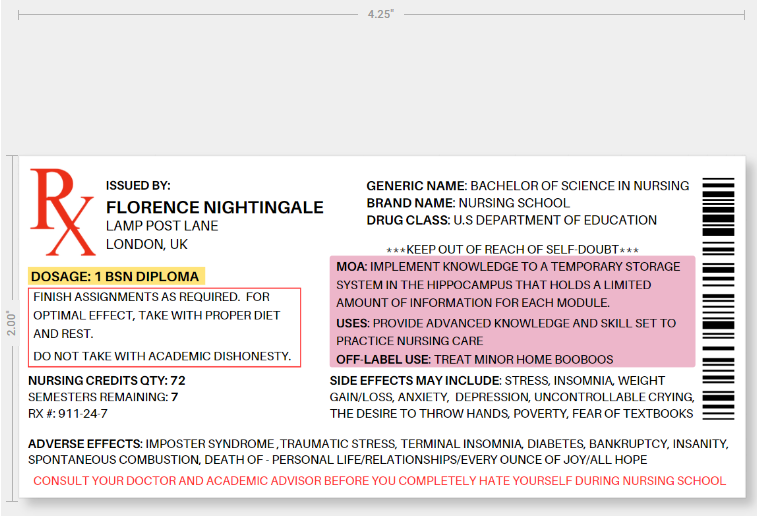Select the red CONSULT YOUR DOCTOR footer text
The height and width of the screenshot is (516, 757).
click(379, 481)
